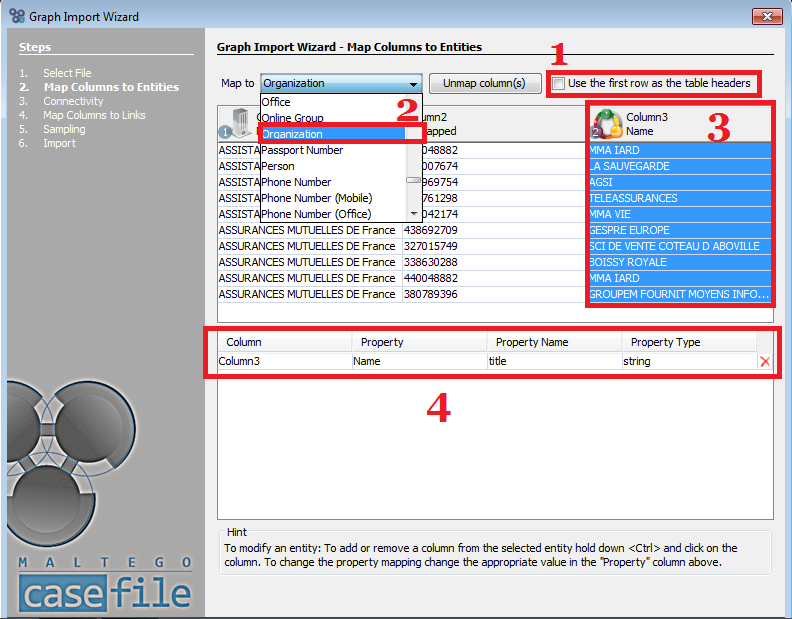The image size is (792, 619).
Task: Click the 'Property Name' column header
Action: tap(555, 342)
